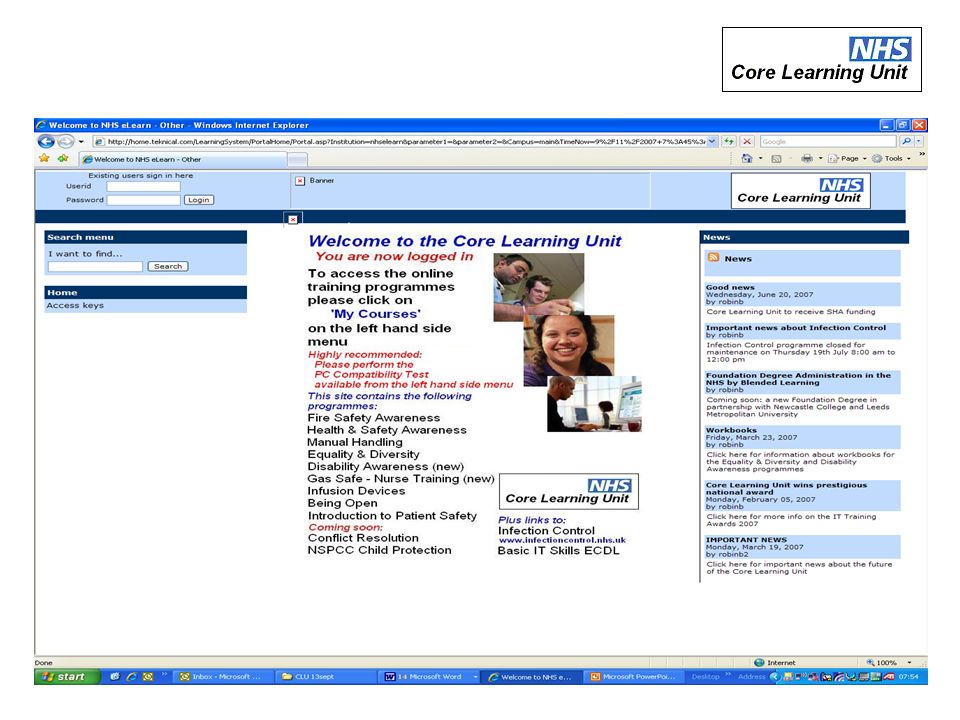
Task: Click the Password input field
Action: click(143, 200)
